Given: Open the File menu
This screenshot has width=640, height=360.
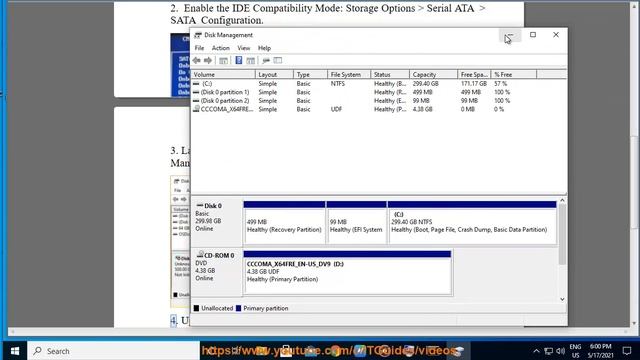Looking at the screenshot, I should click(x=199, y=48).
